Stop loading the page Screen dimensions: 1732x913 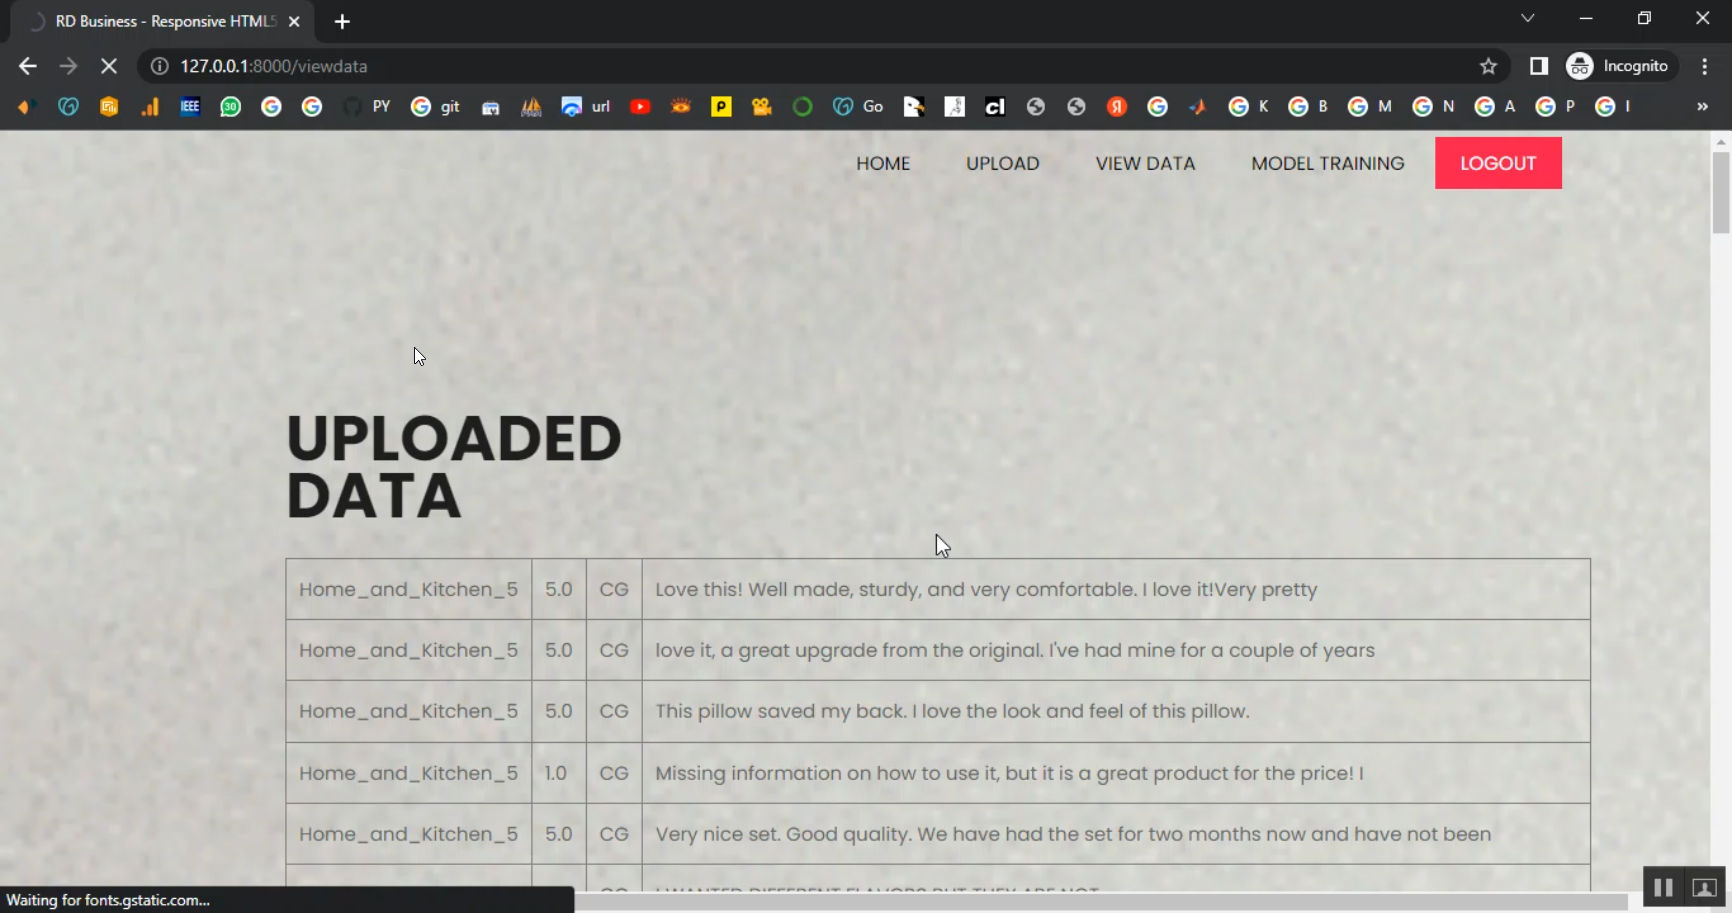click(x=109, y=66)
